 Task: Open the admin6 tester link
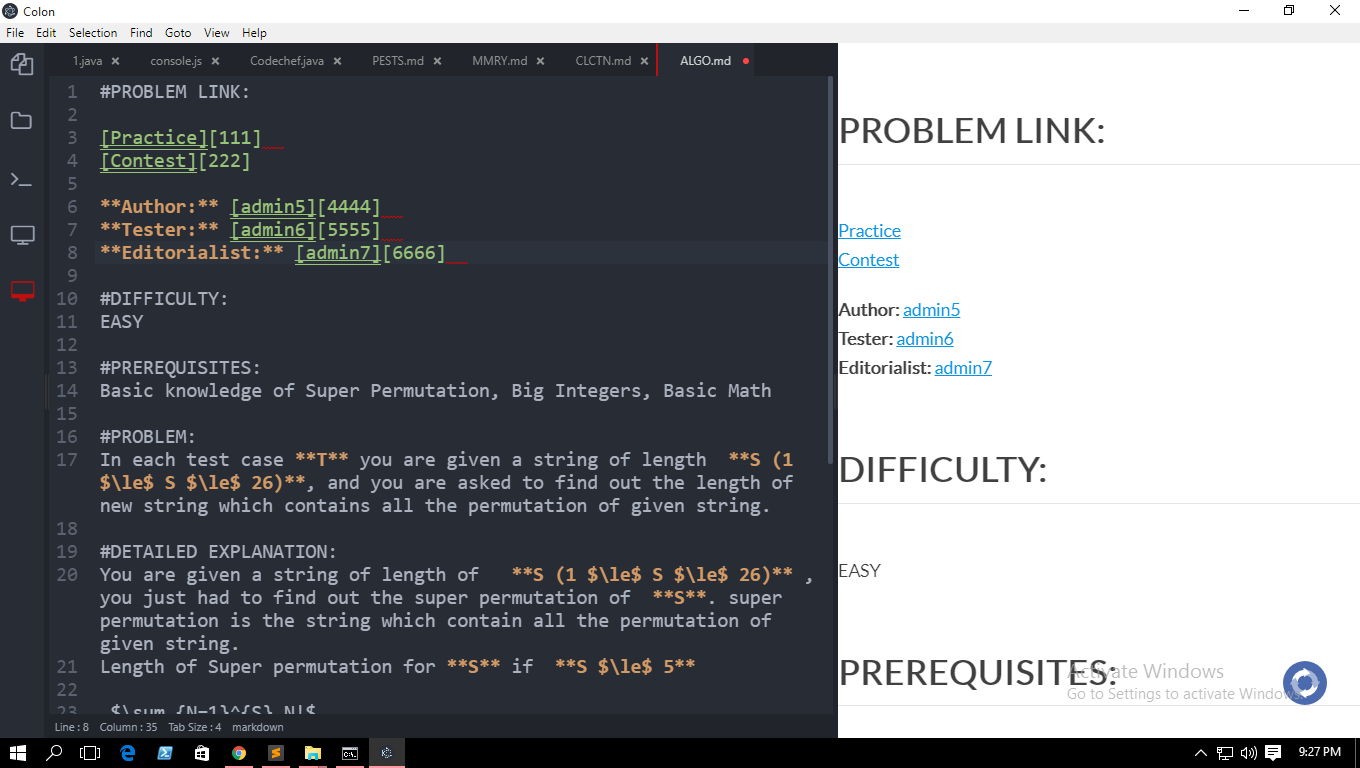[924, 338]
